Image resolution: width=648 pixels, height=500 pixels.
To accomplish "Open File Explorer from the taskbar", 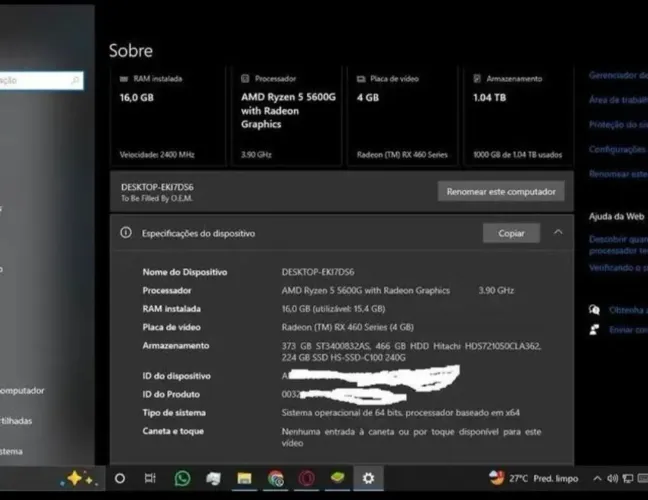I will click(244, 478).
